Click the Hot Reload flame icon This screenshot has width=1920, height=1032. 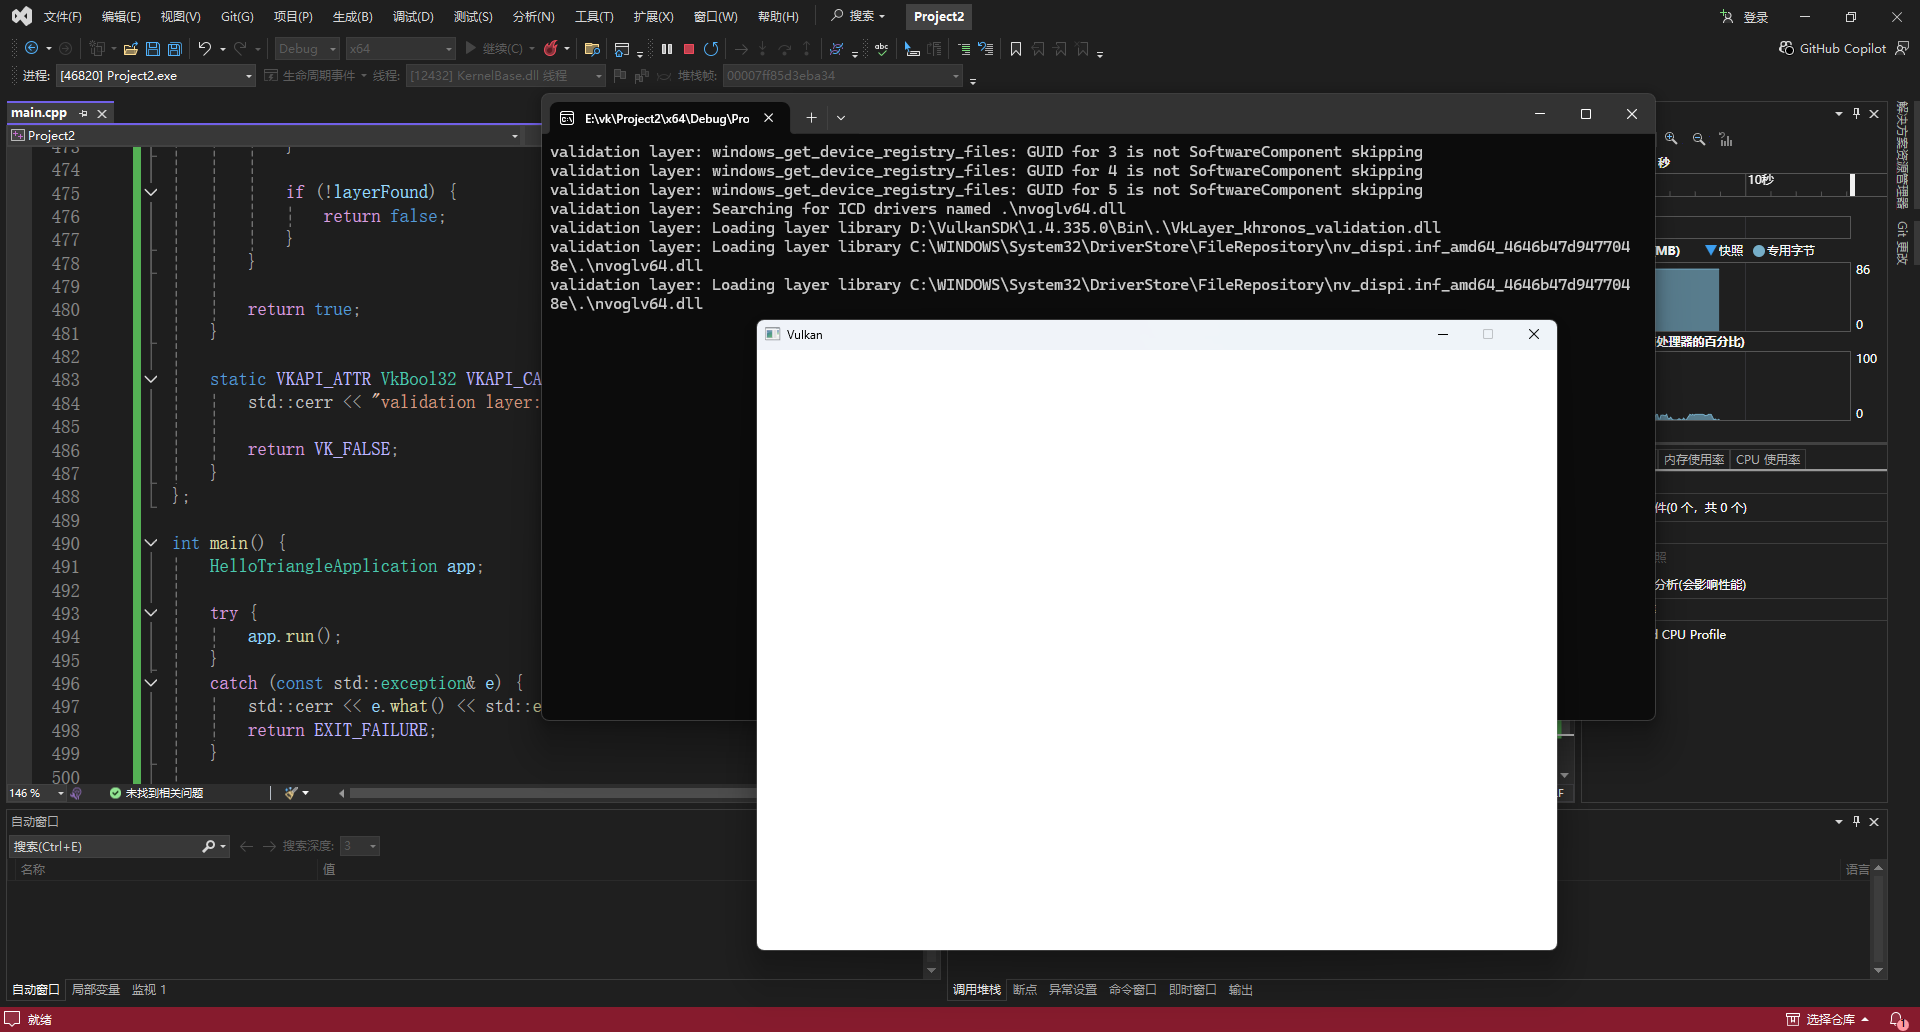pos(551,48)
